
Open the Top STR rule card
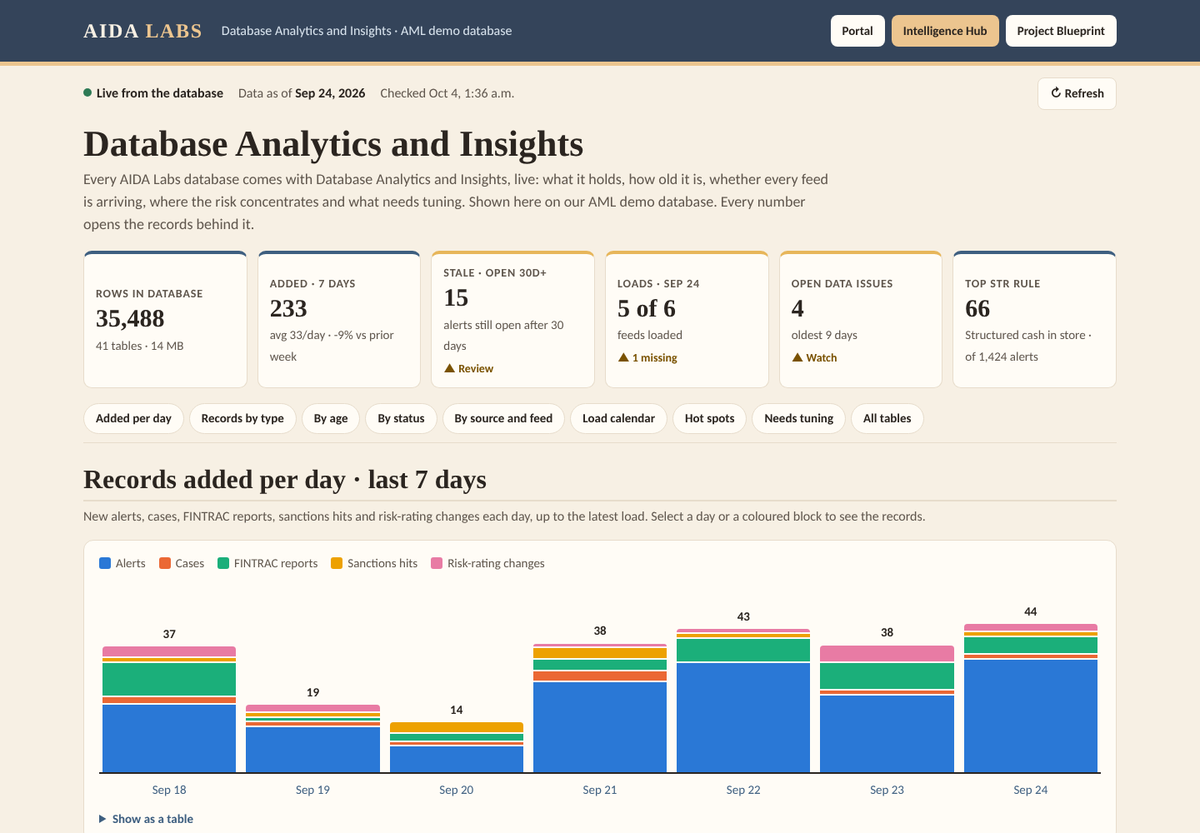click(1035, 319)
